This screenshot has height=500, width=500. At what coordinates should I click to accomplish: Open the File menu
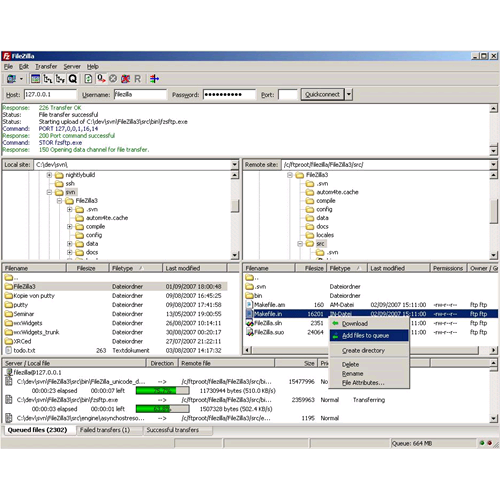[8, 67]
